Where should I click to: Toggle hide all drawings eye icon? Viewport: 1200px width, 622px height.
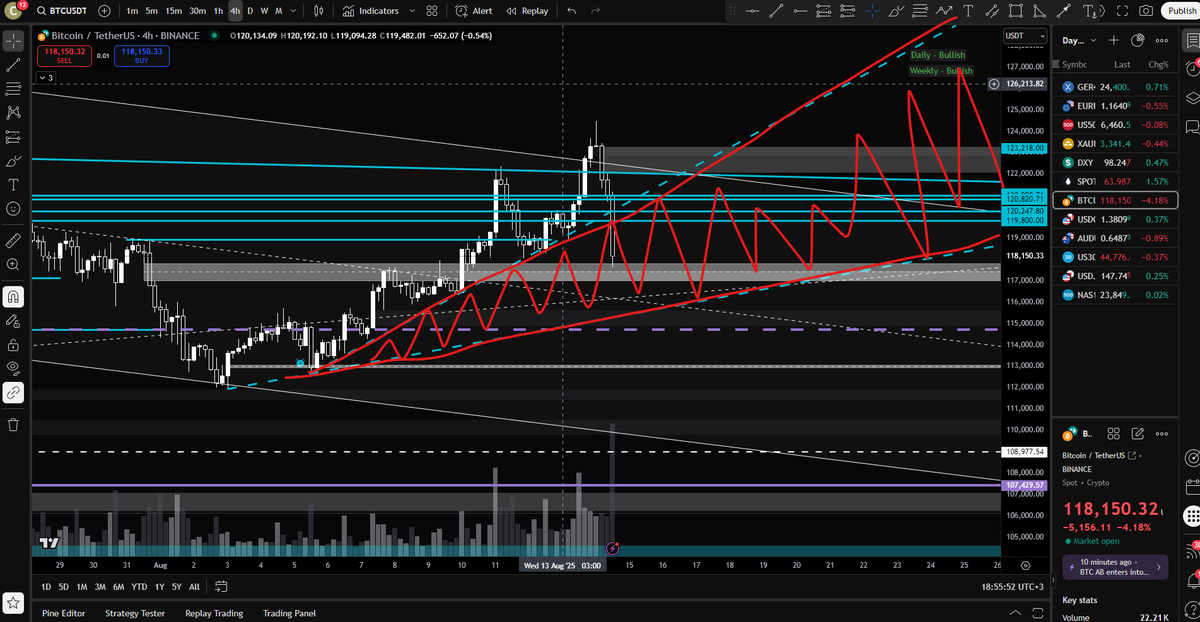13,368
